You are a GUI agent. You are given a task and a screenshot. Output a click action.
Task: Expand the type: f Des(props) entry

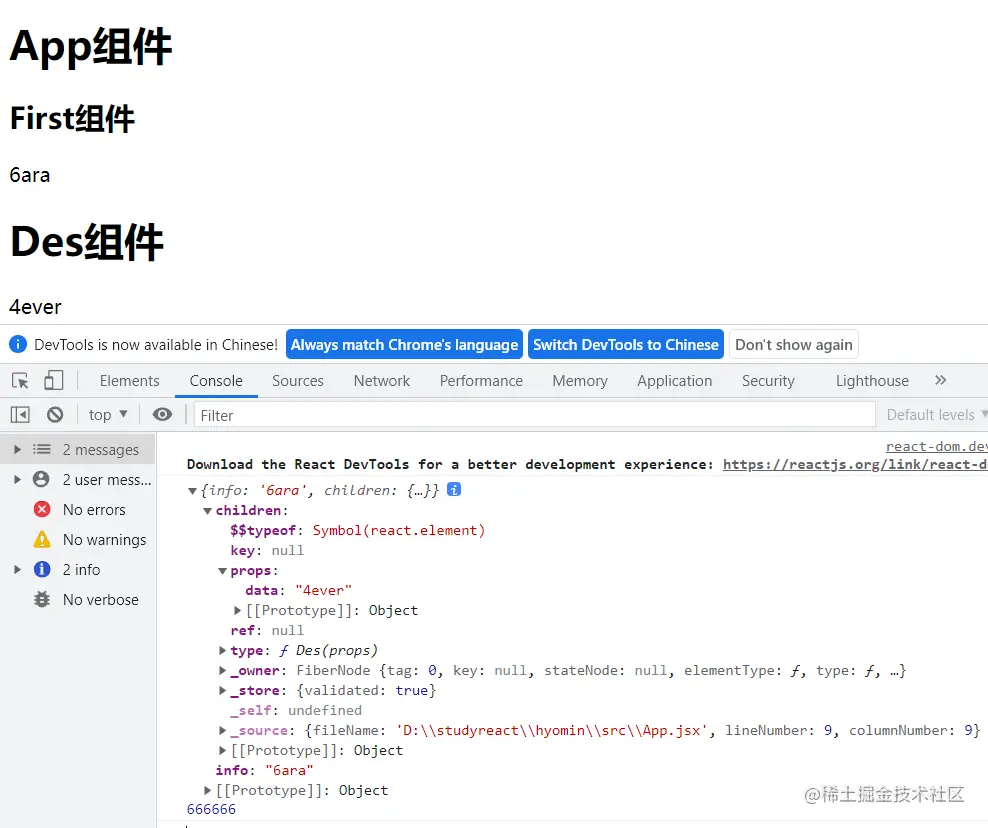pyautogui.click(x=222, y=650)
